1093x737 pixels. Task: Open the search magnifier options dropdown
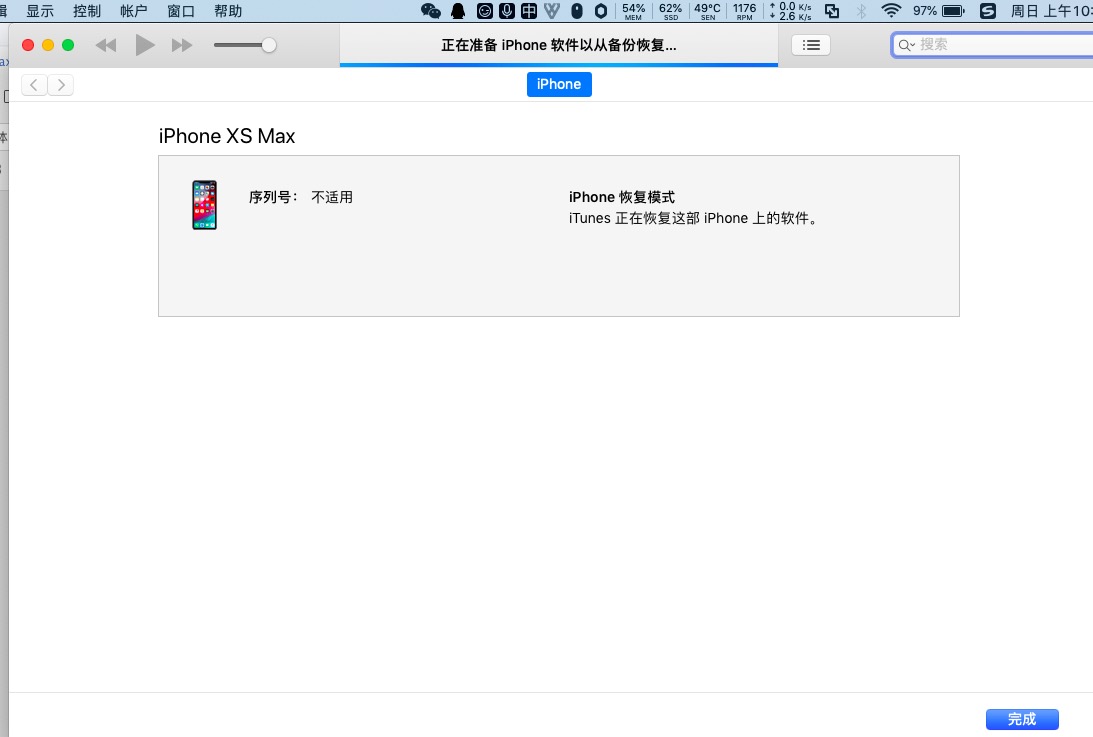(906, 45)
